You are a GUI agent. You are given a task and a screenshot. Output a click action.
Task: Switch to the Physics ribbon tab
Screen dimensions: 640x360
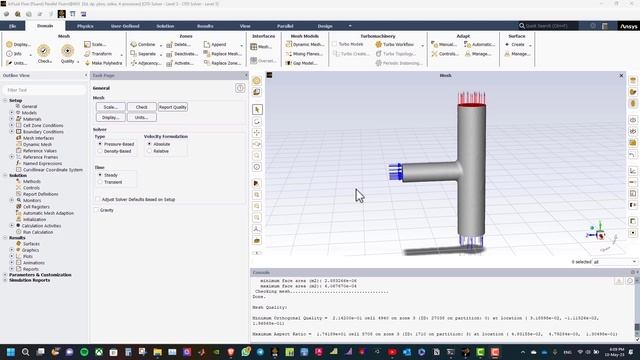tap(85, 26)
